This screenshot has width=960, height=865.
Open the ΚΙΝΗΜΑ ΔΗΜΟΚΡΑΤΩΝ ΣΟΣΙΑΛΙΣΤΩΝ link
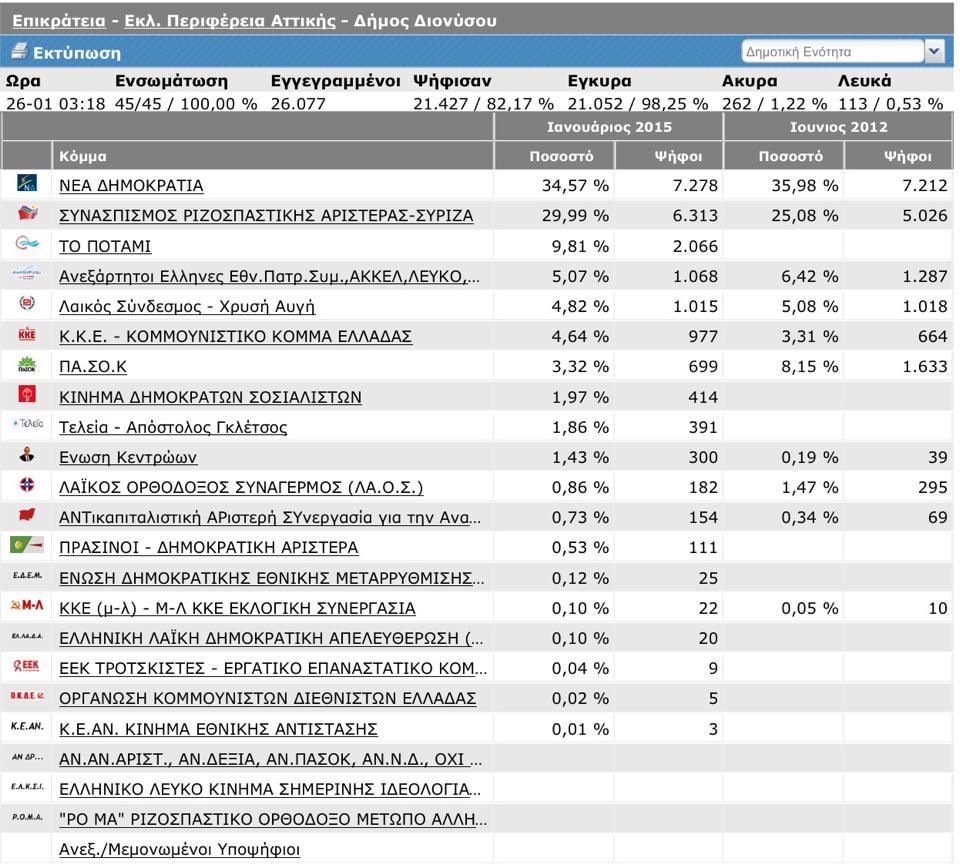[210, 397]
